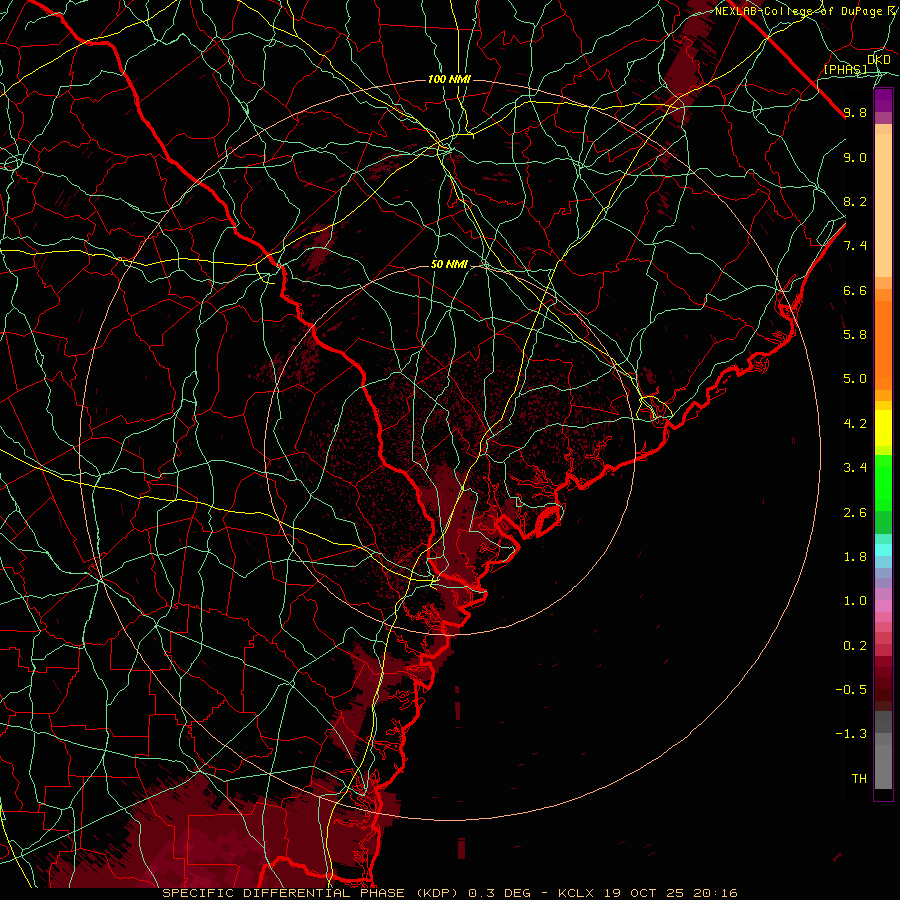Click the KCLX station ID in the caption
The width and height of the screenshot is (900, 900).
577,893
